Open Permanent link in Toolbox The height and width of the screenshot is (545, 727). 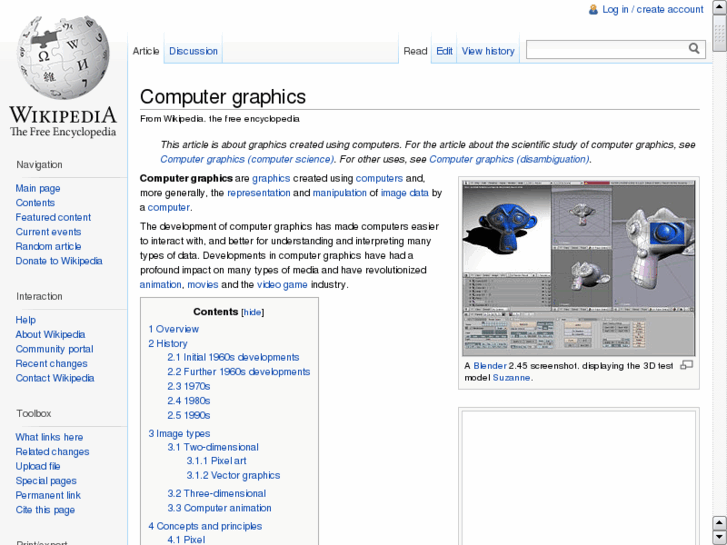(48, 495)
